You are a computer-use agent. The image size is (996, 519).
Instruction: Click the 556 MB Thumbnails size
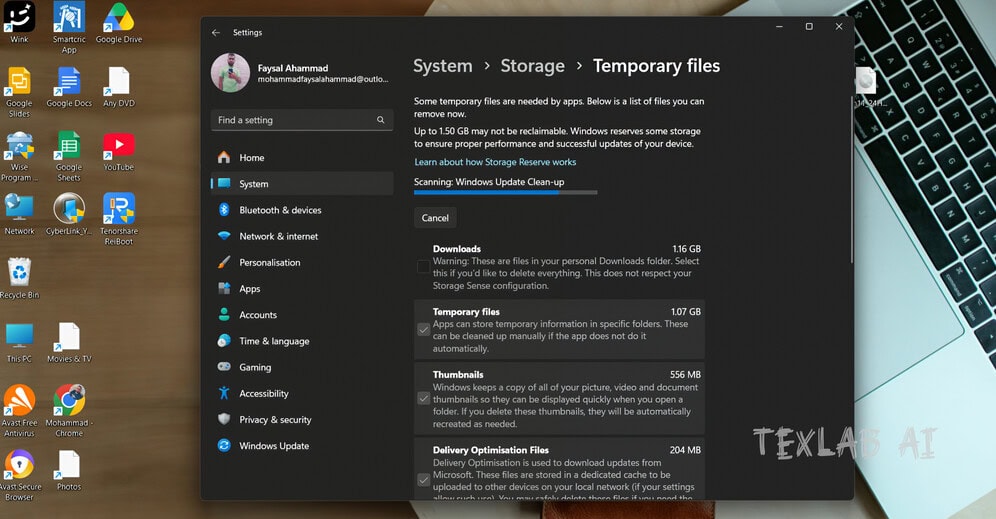coord(685,375)
